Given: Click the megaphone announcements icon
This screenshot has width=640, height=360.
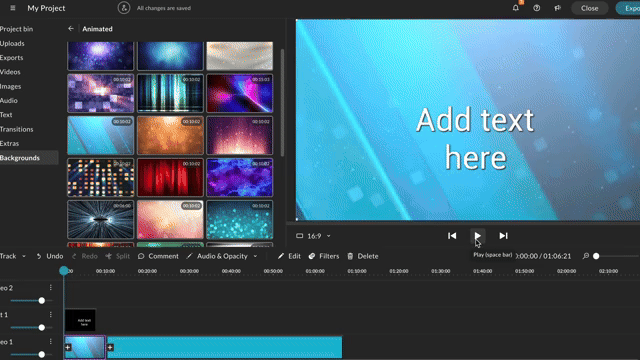Looking at the screenshot, I should (558, 8).
